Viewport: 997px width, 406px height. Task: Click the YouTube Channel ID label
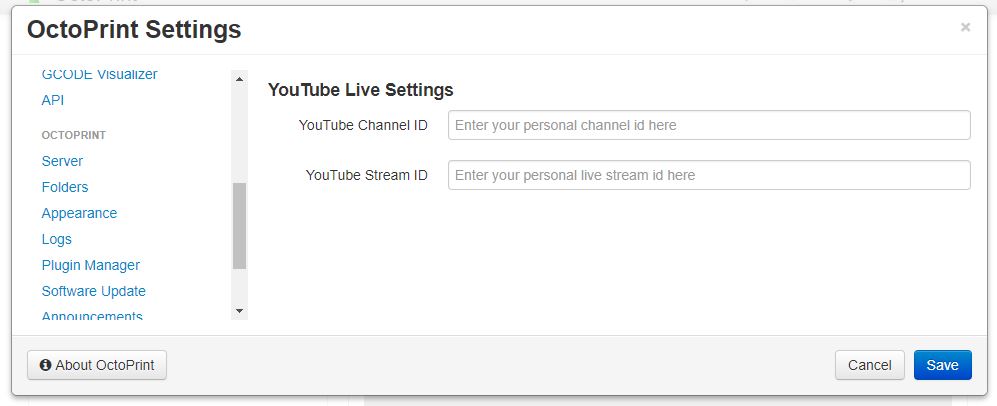pyautogui.click(x=363, y=125)
